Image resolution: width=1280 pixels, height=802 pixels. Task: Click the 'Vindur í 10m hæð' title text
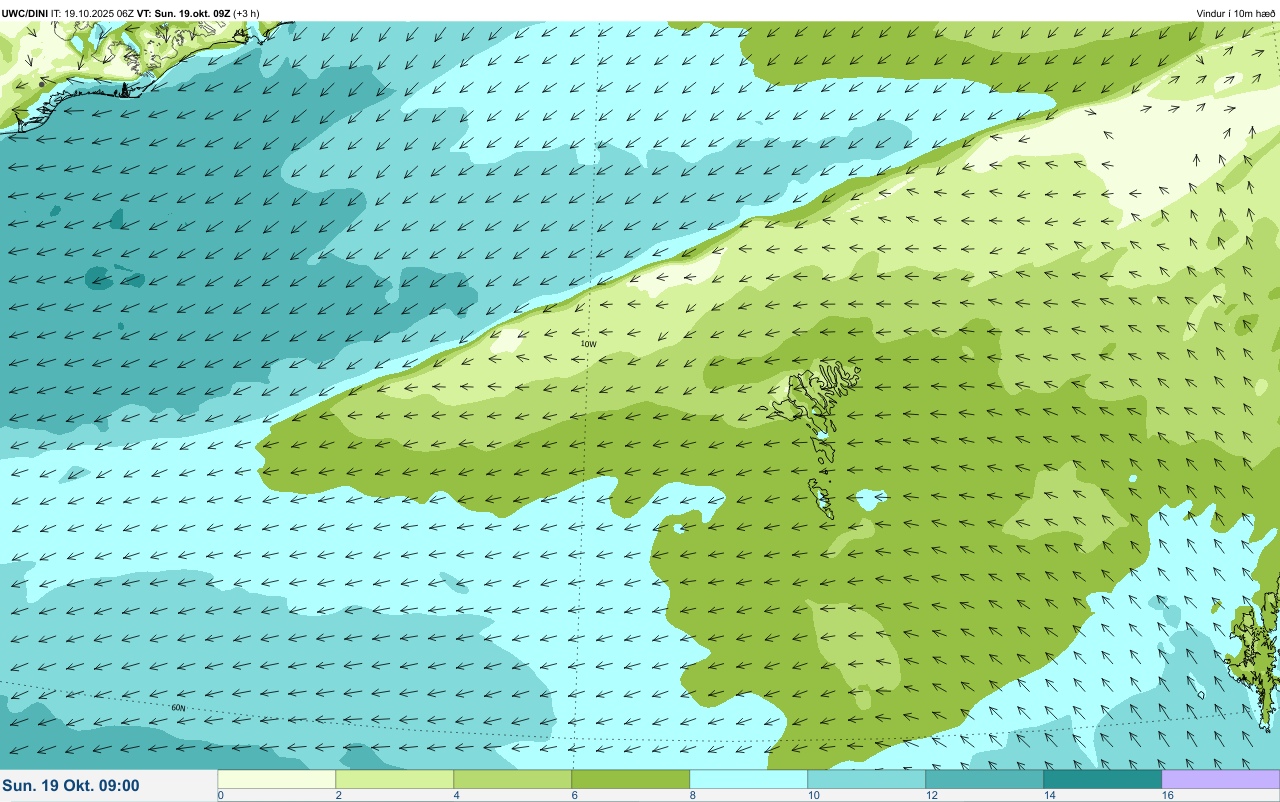coord(1236,13)
